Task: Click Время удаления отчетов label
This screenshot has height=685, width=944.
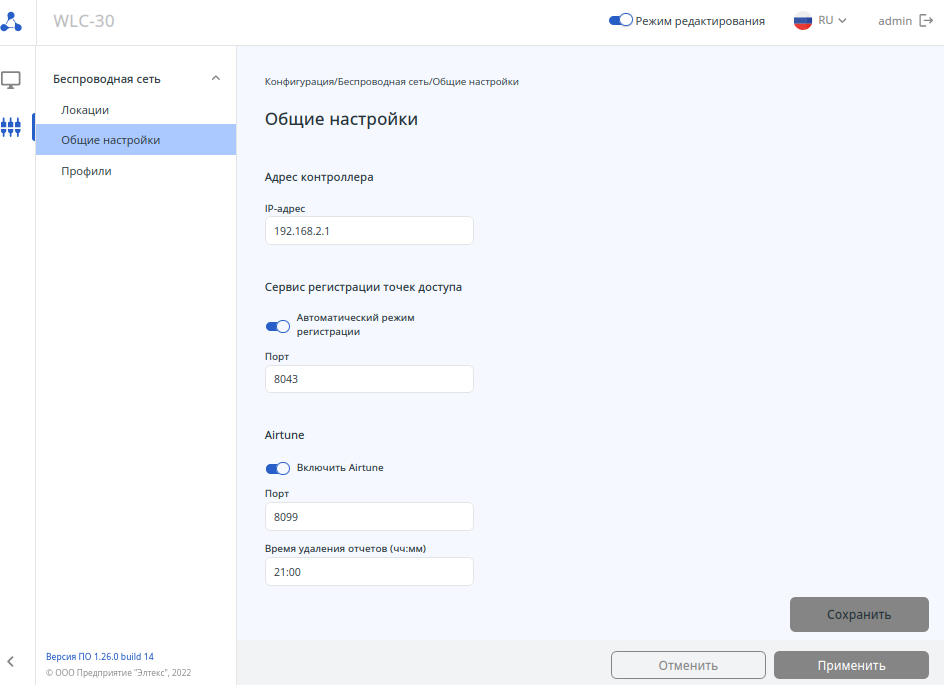Action: pos(346,548)
